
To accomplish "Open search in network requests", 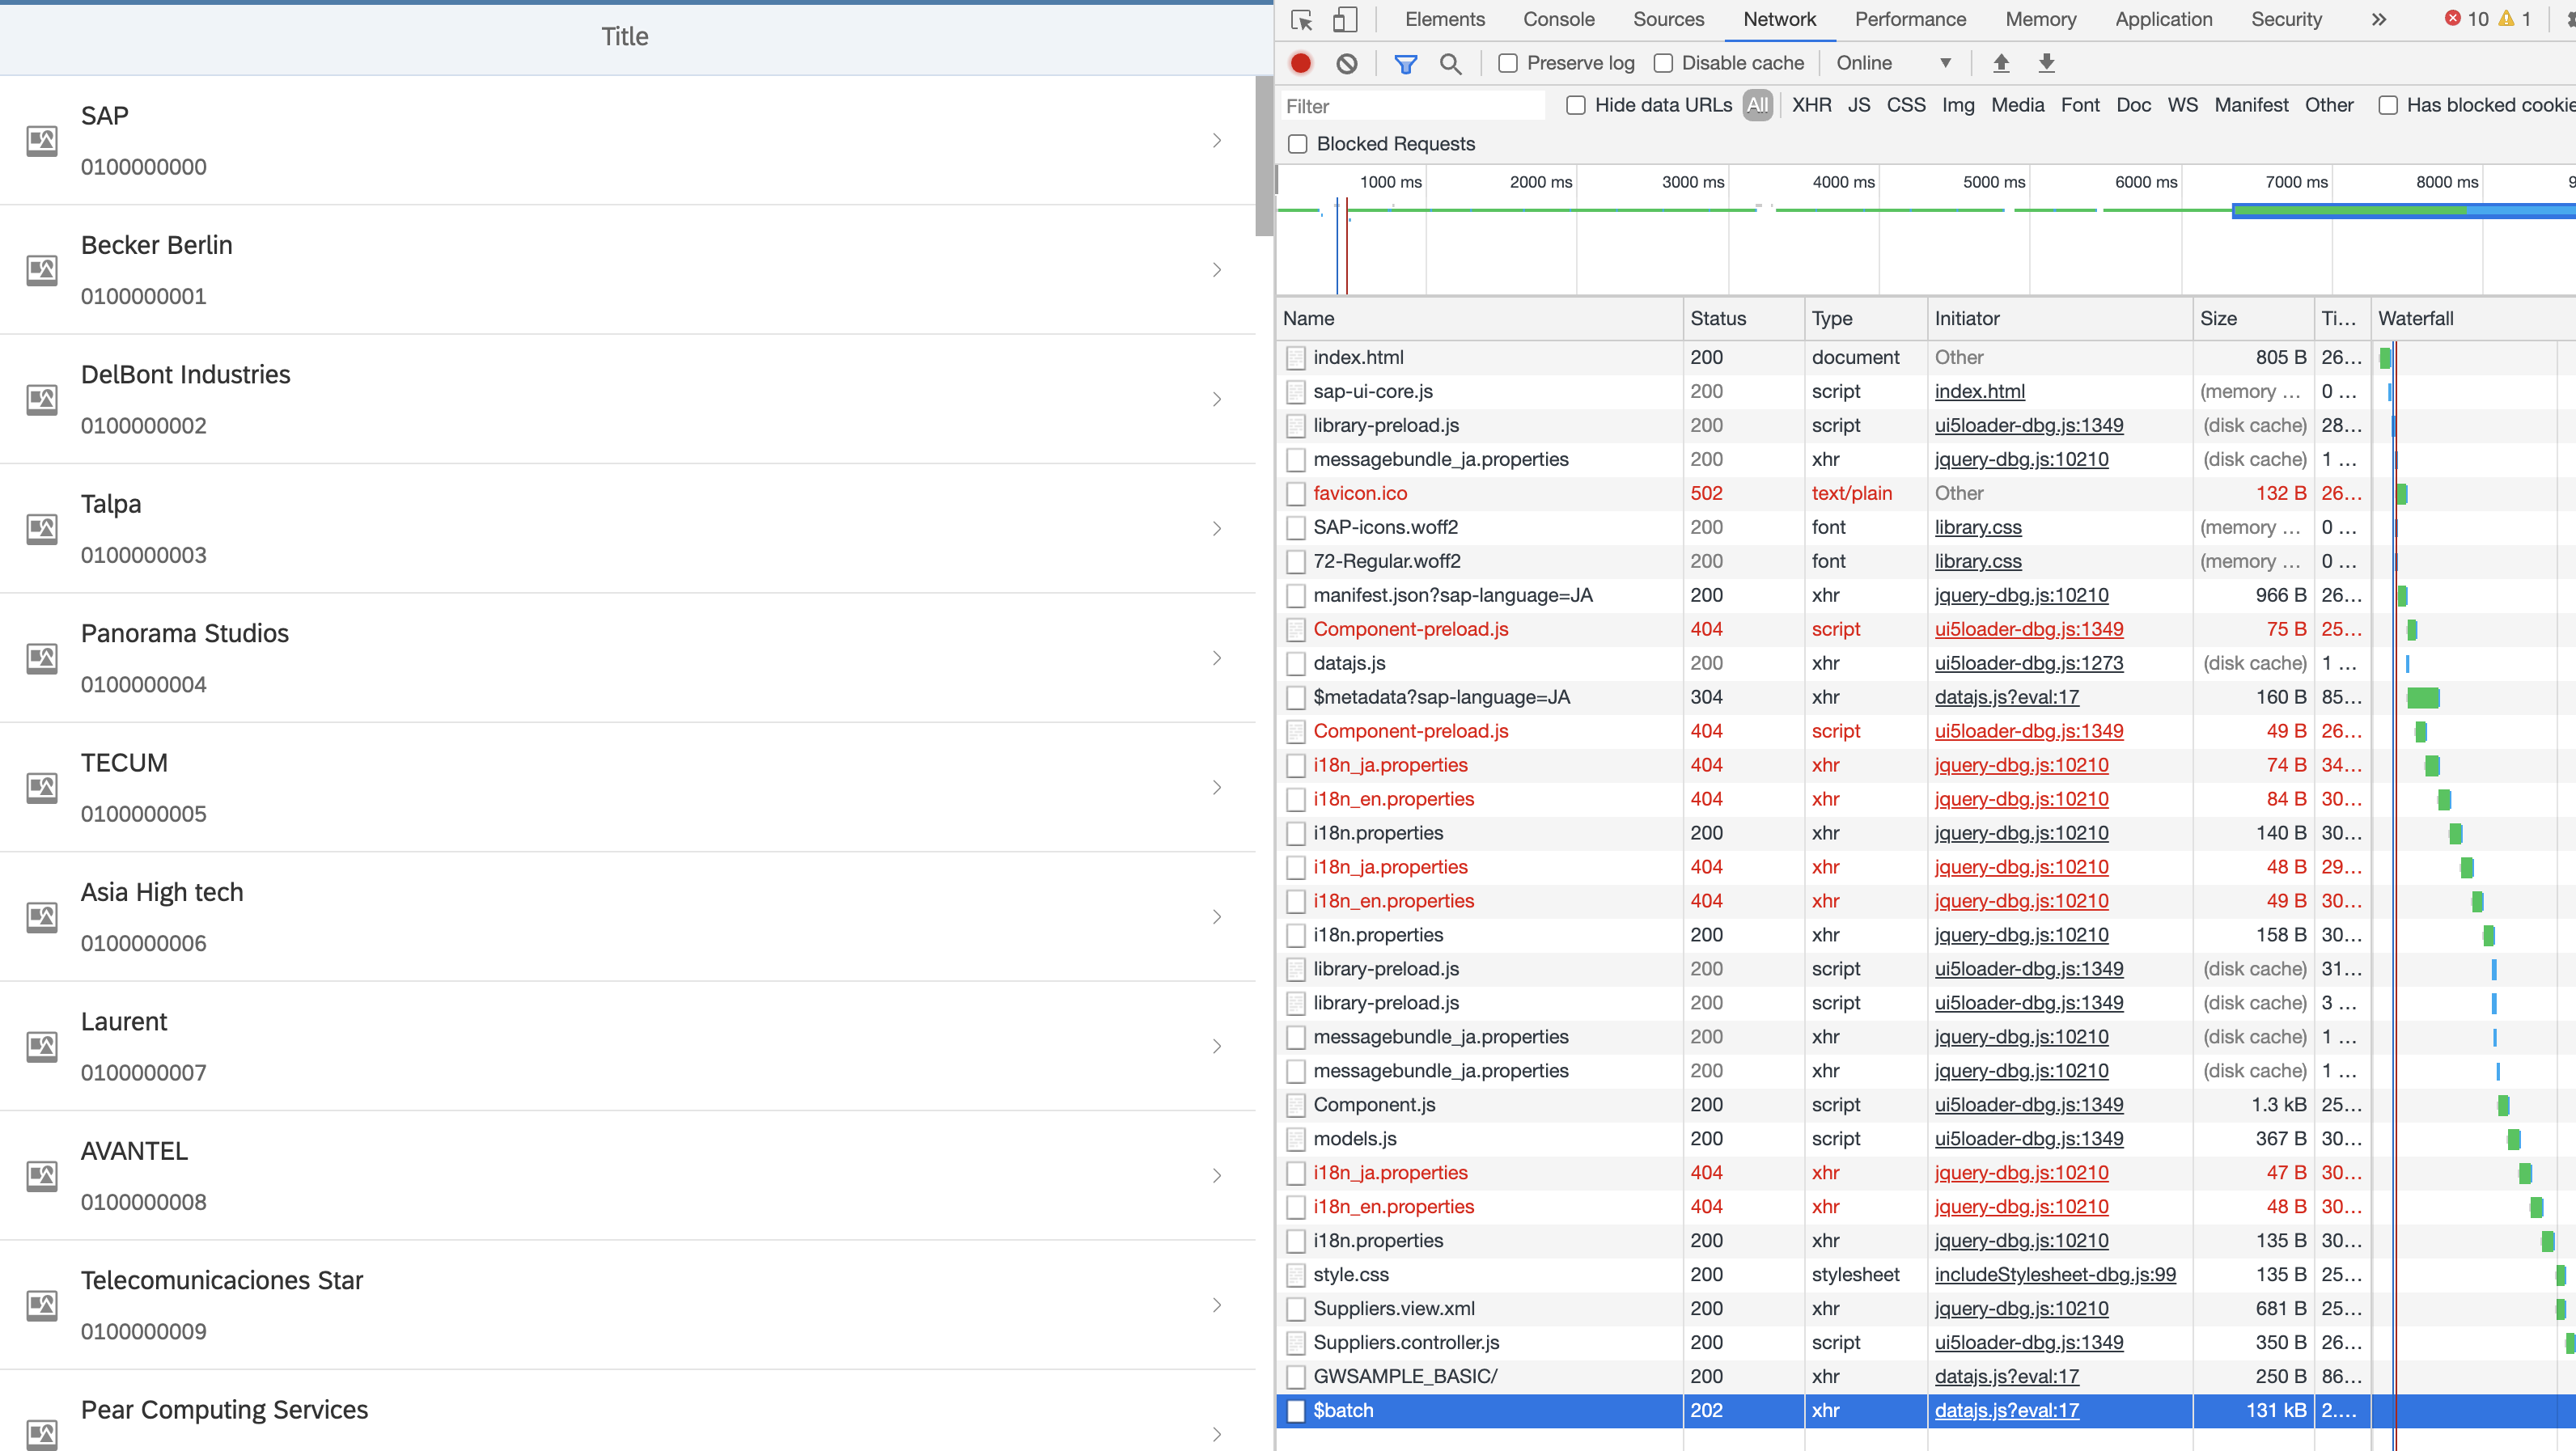I will click(1451, 63).
